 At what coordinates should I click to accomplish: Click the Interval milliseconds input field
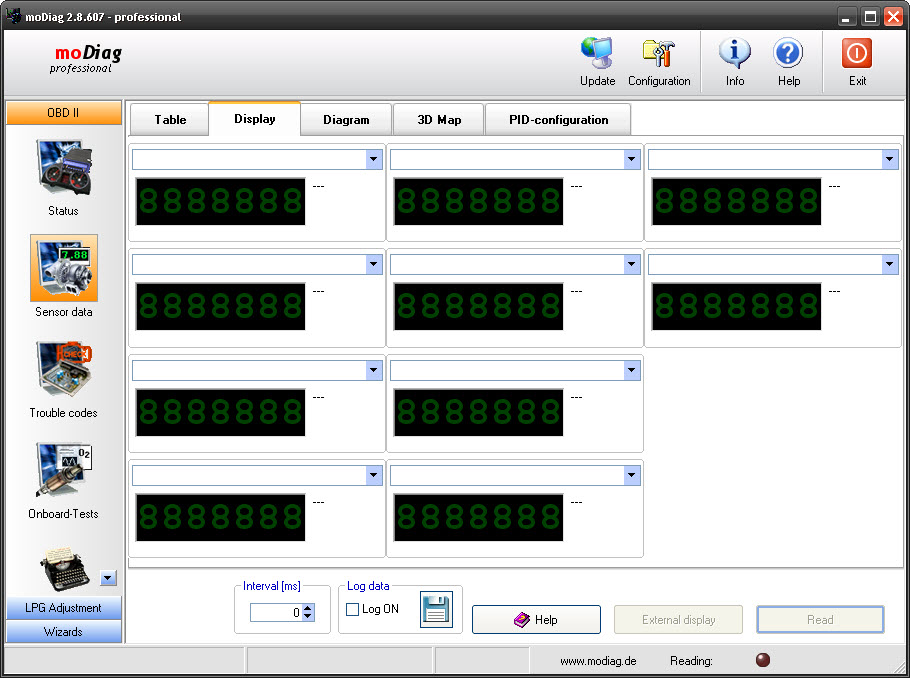(276, 613)
